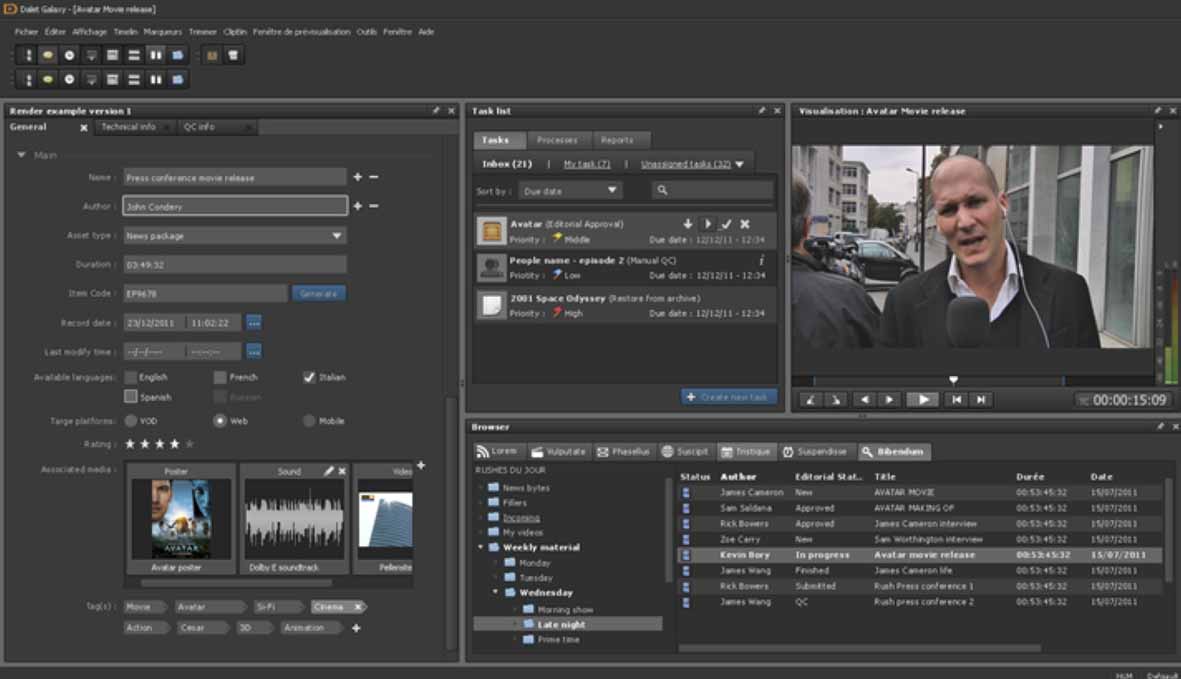
Task: Edit the Sound media with pencil icon
Action: coord(328,470)
